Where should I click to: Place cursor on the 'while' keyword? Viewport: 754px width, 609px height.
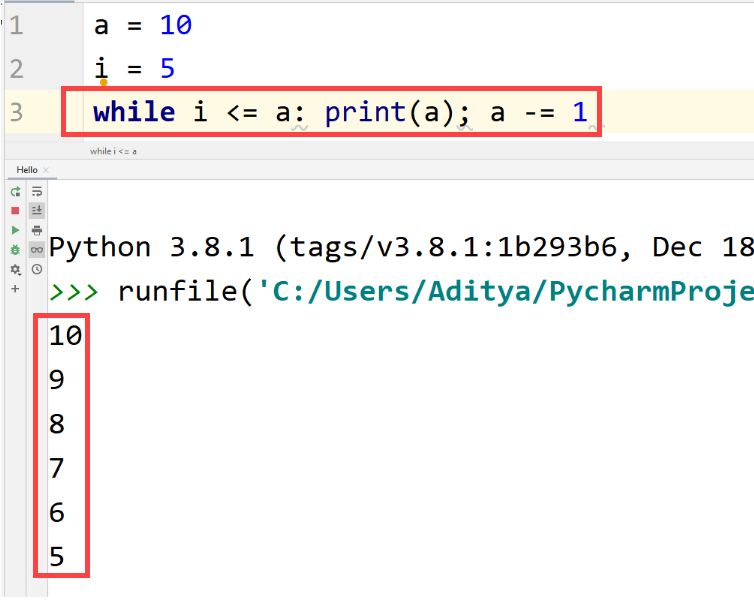click(134, 112)
